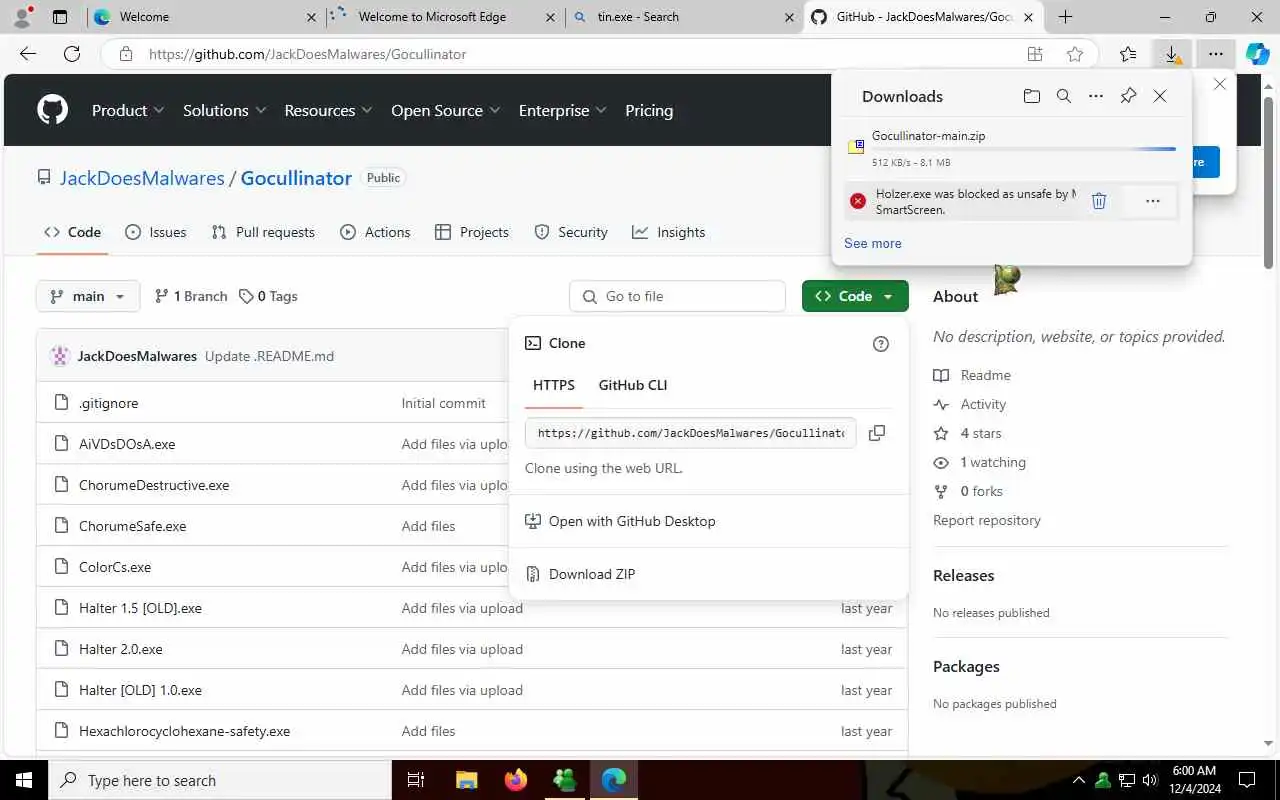Click the Pricing link
1280x800 pixels.
649,110
